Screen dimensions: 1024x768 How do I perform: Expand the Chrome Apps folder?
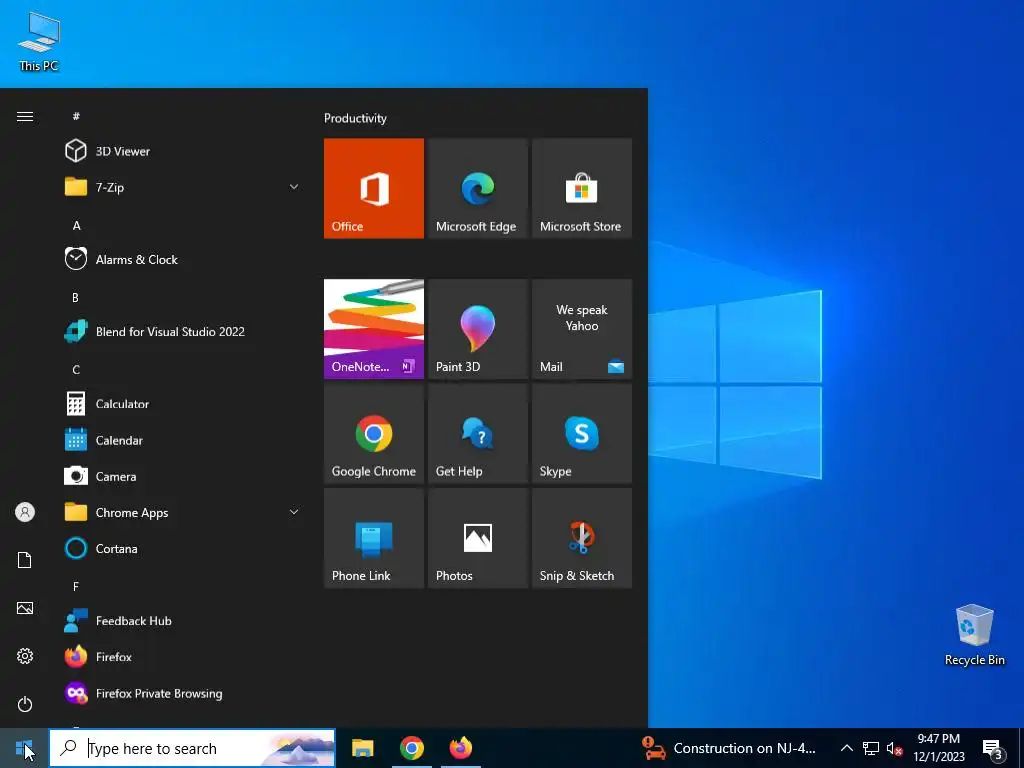pyautogui.click(x=183, y=512)
